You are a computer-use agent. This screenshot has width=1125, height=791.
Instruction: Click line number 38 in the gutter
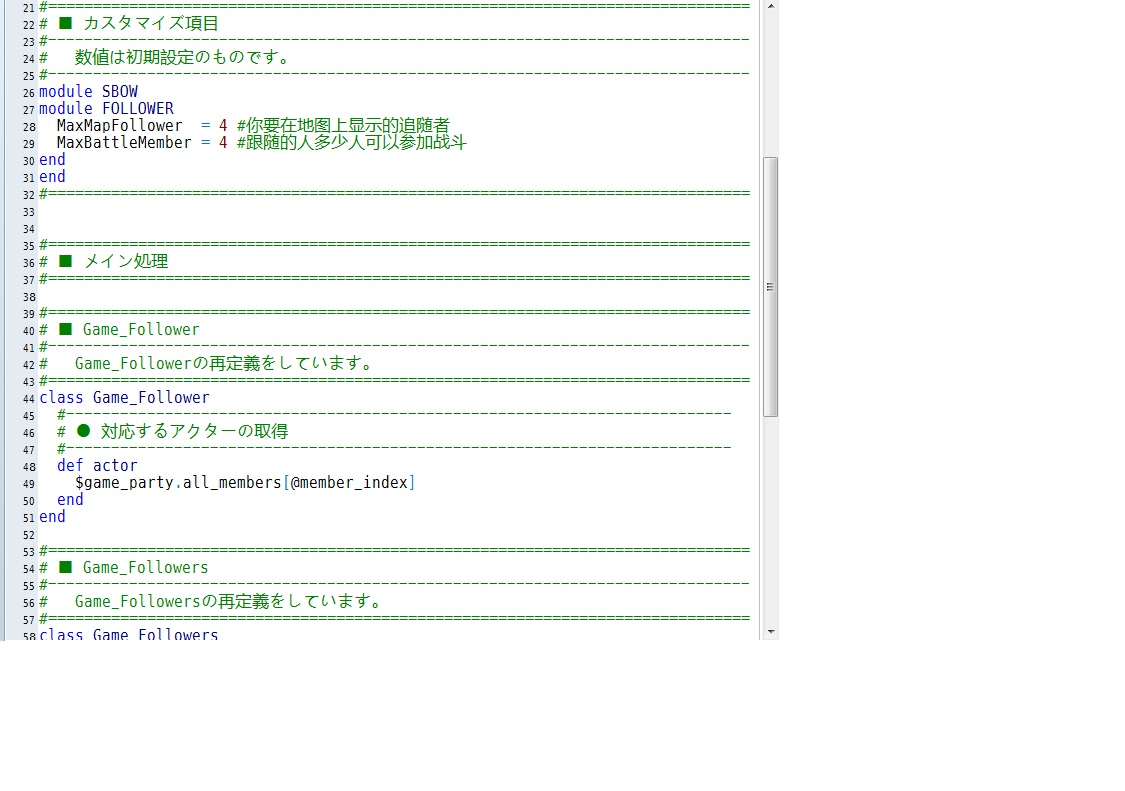[28, 297]
